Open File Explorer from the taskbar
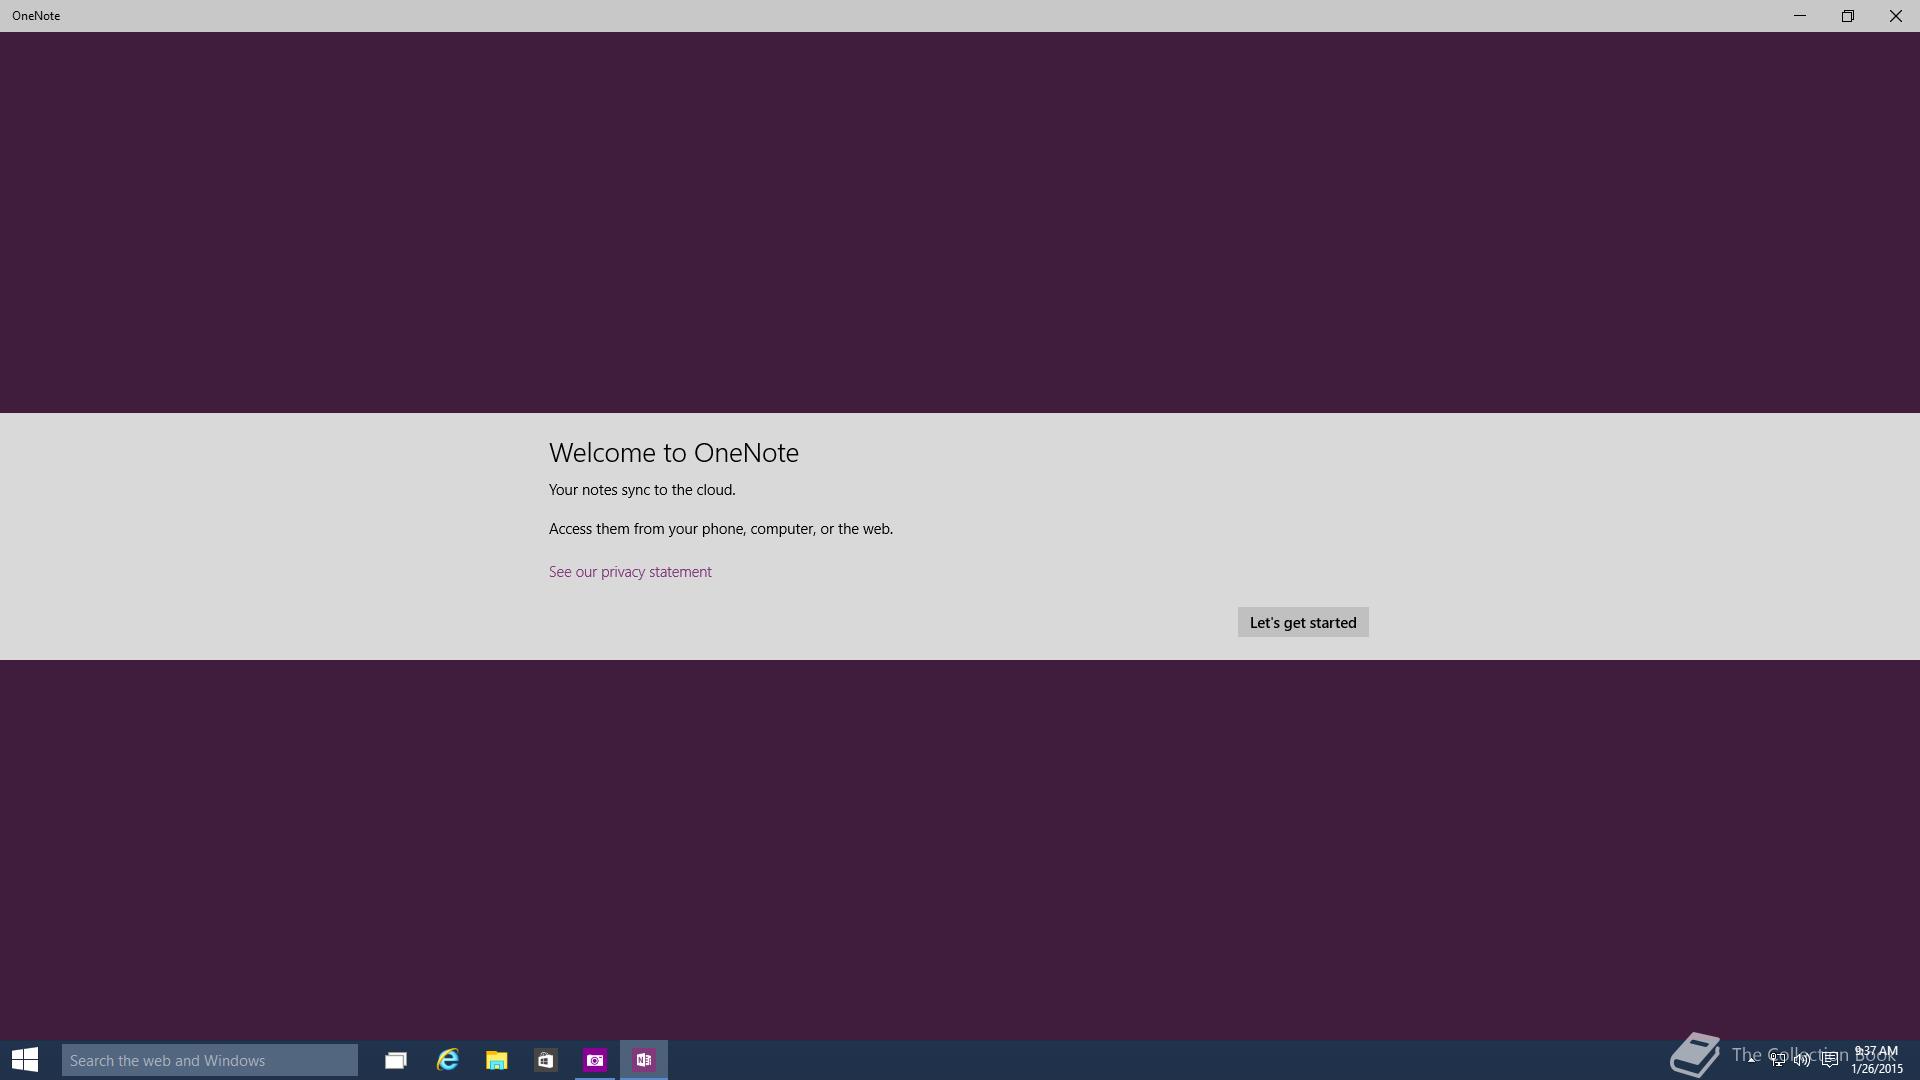Image resolution: width=1920 pixels, height=1080 pixels. point(496,1060)
